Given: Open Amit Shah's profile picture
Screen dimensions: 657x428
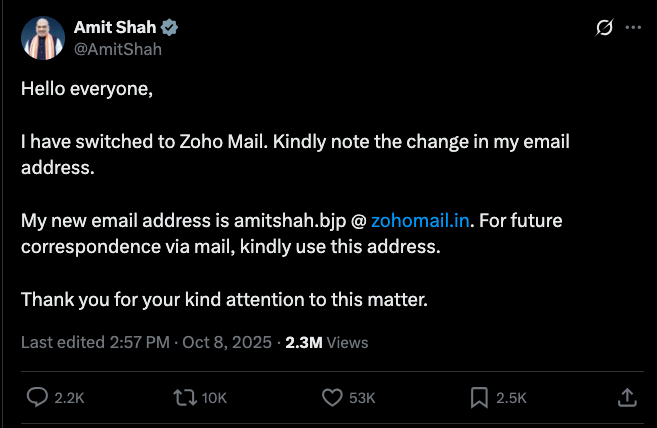Looking at the screenshot, I should tap(43, 37).
